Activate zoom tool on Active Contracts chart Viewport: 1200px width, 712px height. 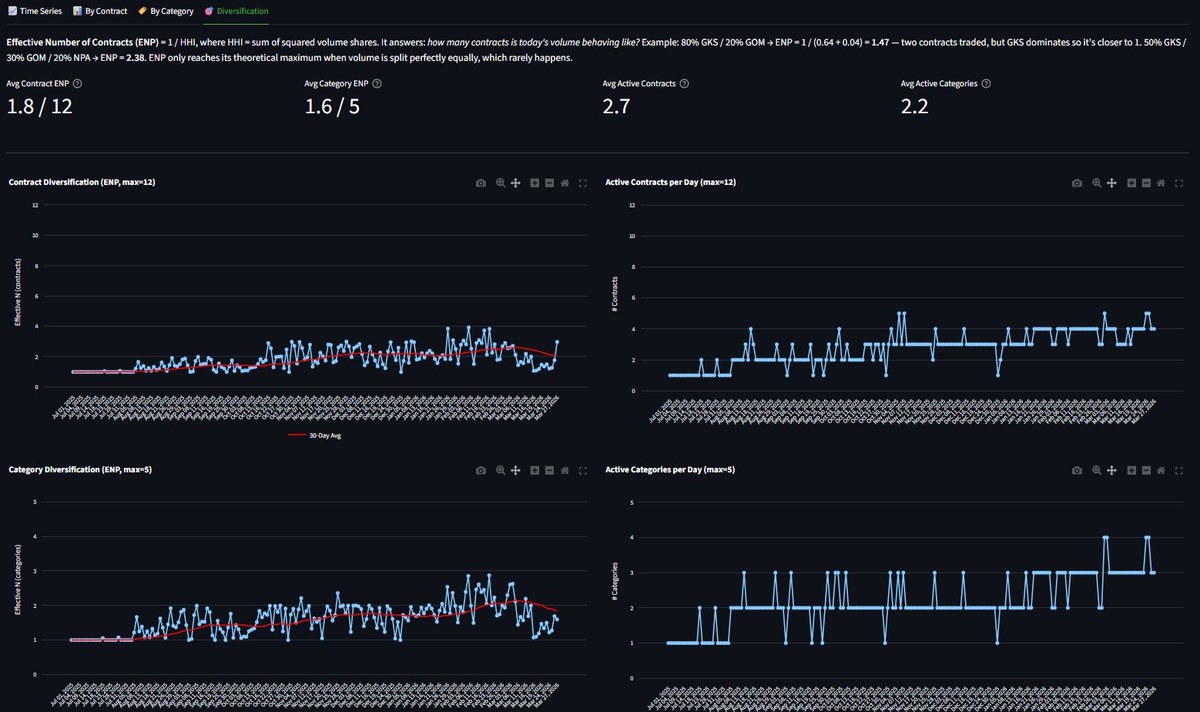[1095, 183]
